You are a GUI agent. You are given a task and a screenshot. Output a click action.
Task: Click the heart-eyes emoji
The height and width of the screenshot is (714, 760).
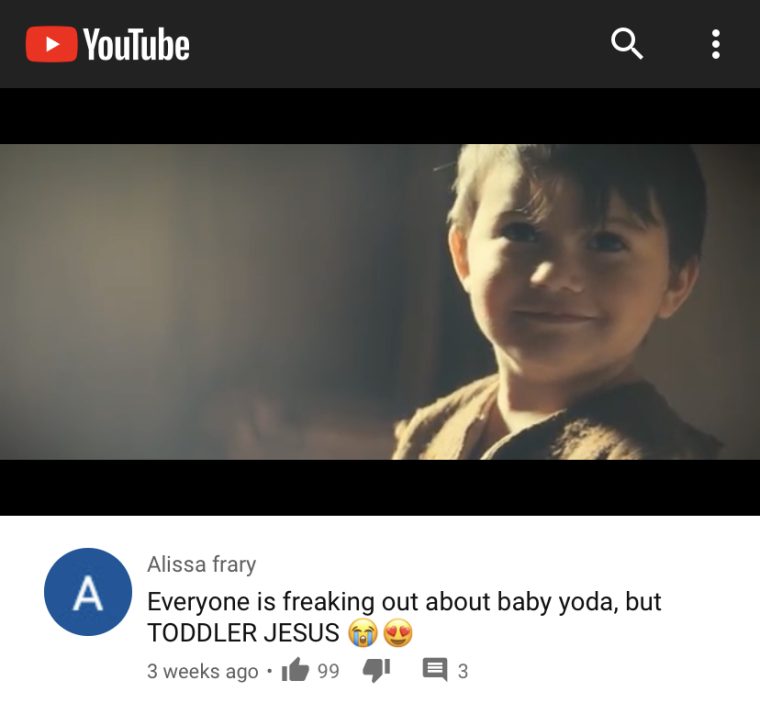398,633
